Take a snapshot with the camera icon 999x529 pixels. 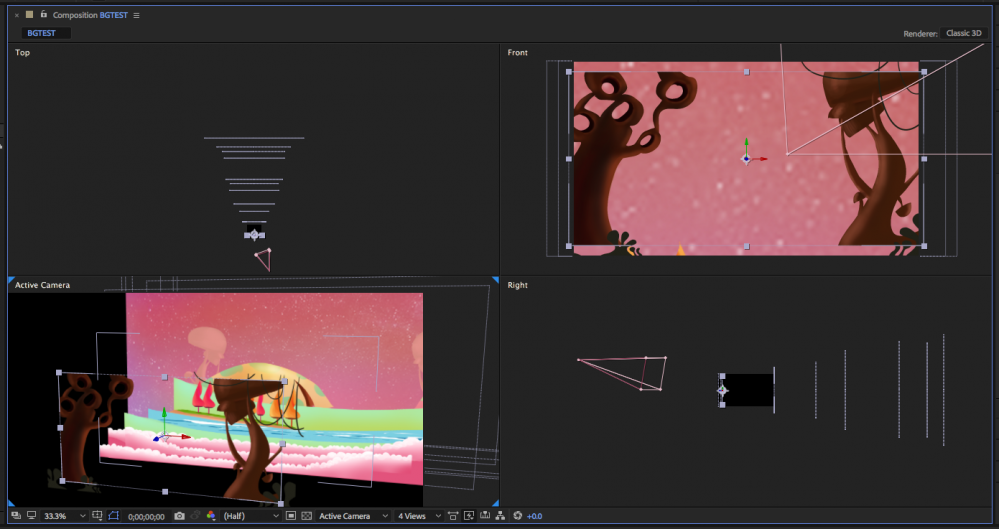[179, 516]
